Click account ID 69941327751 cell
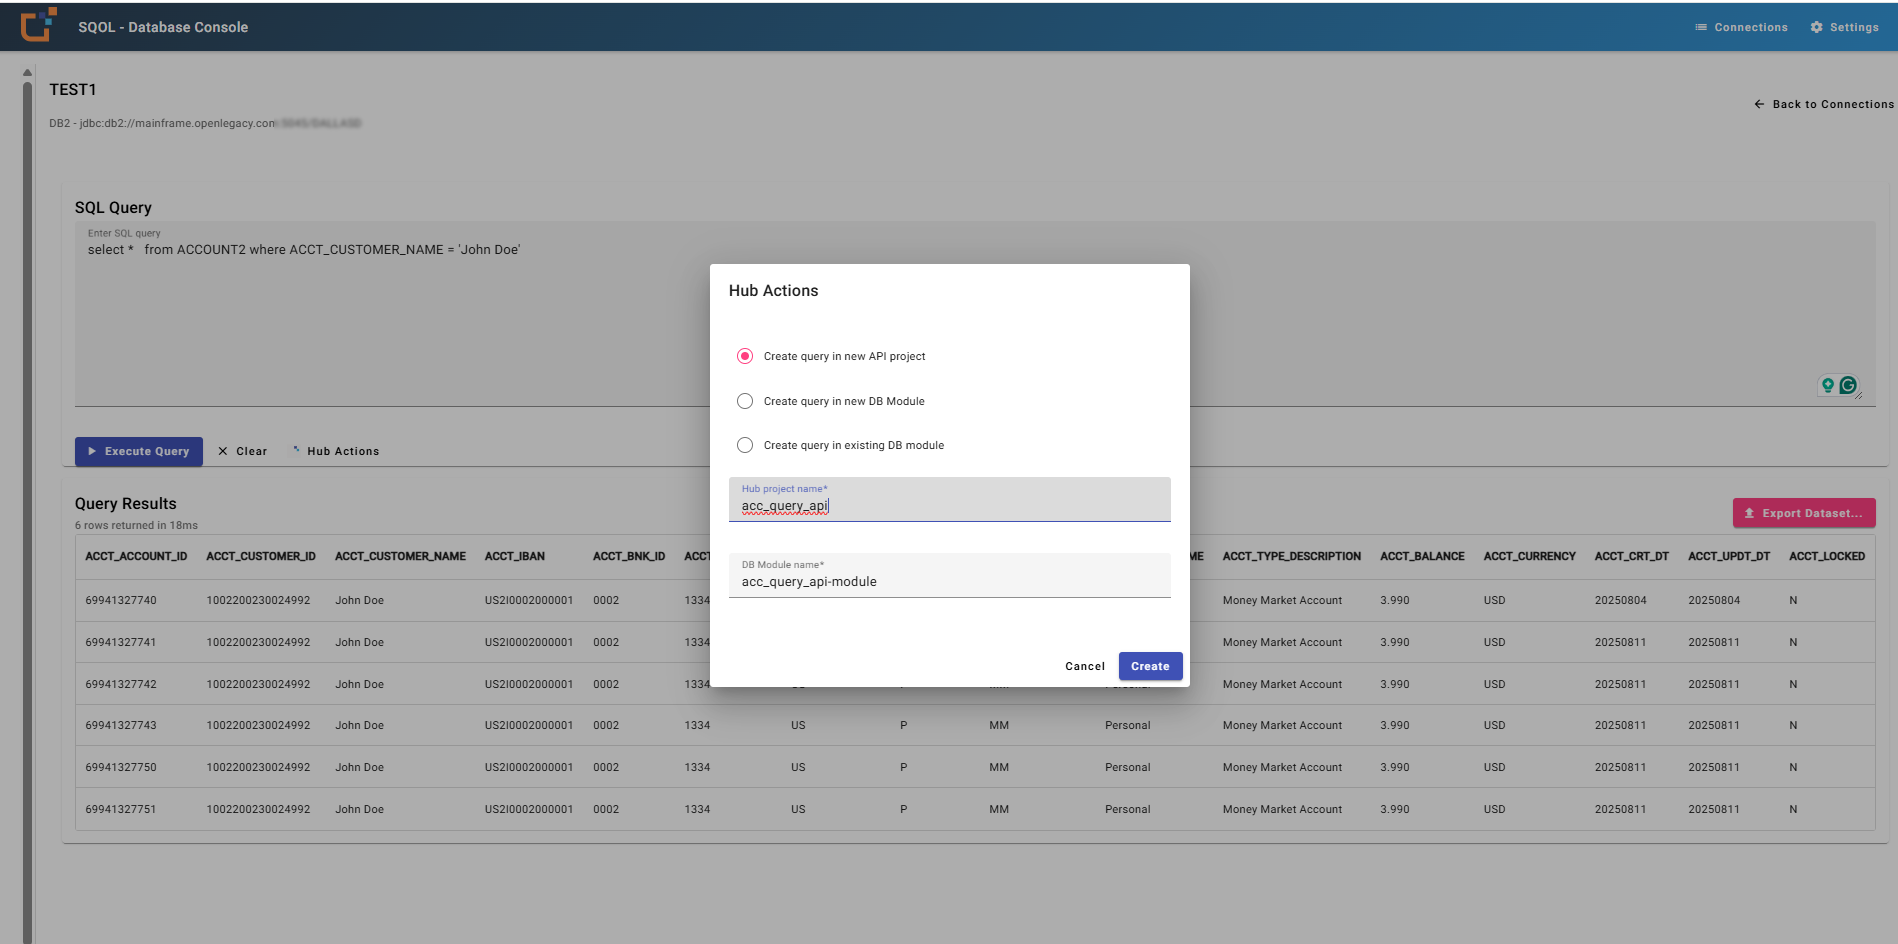Image resolution: width=1898 pixels, height=944 pixels. tap(121, 809)
